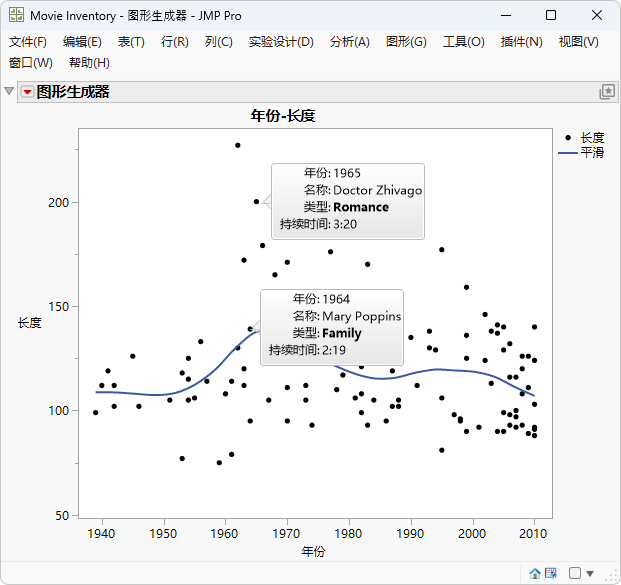Click the 长度 legend dot marker
The height and width of the screenshot is (585, 621).
point(568,137)
